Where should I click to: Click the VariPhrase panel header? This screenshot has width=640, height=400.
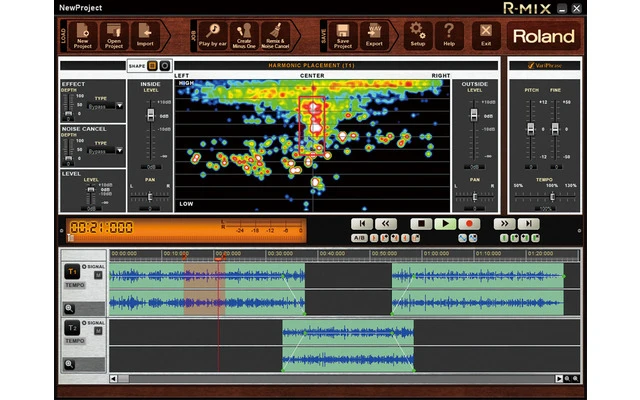pyautogui.click(x=544, y=65)
